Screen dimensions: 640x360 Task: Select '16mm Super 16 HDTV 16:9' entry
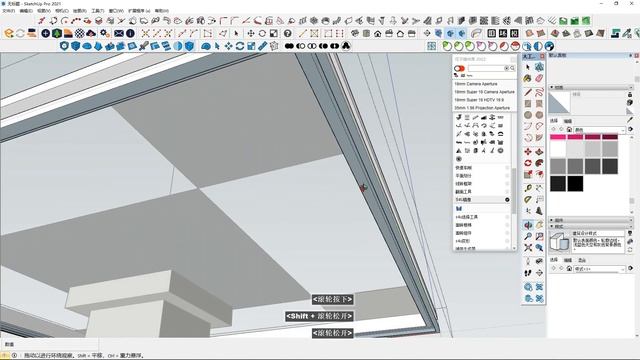[479, 100]
